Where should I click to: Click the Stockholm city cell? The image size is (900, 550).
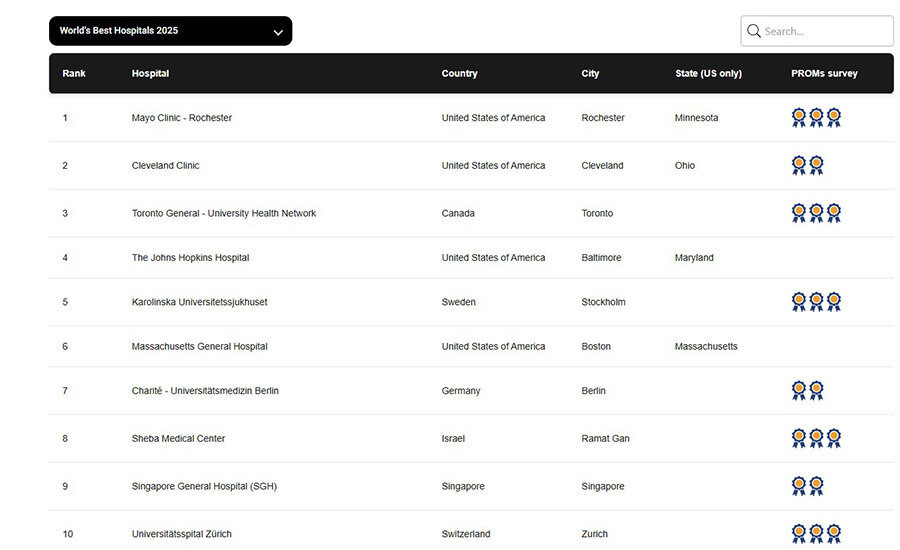(603, 302)
